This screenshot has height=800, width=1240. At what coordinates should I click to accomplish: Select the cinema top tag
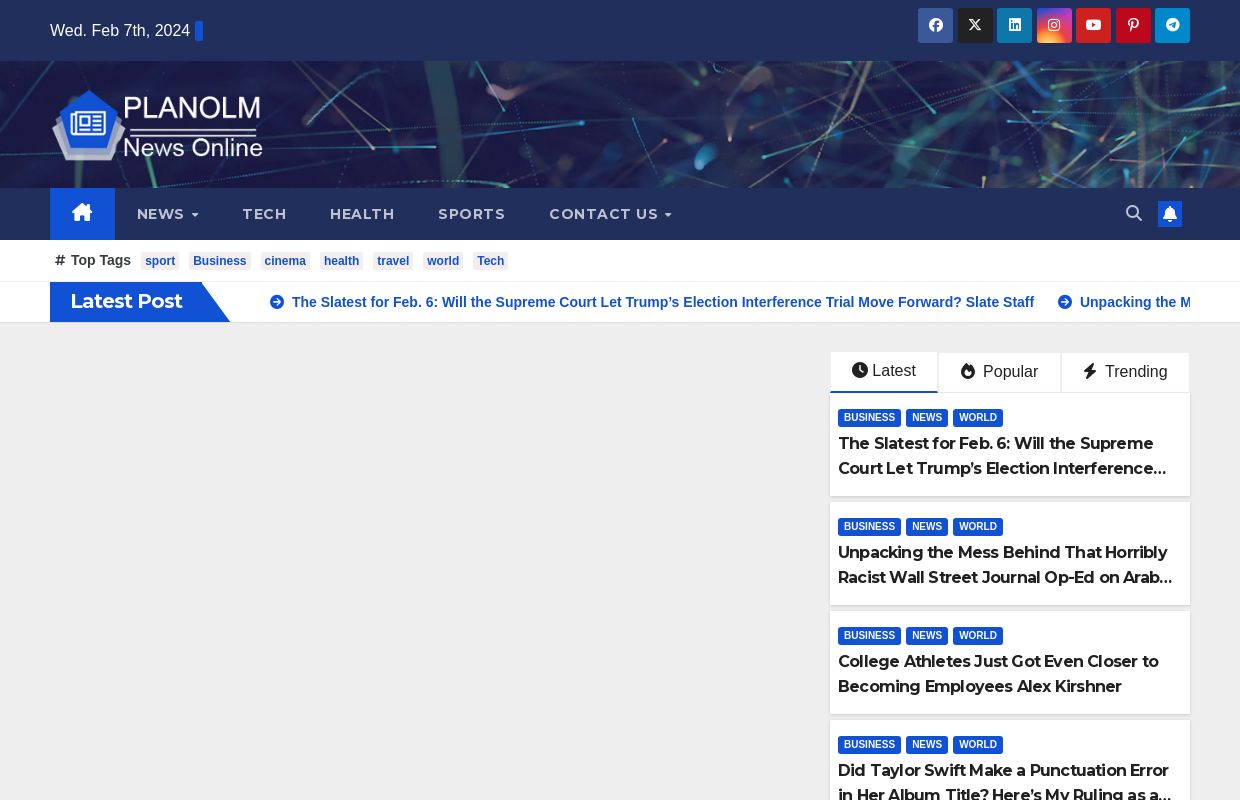(x=285, y=261)
